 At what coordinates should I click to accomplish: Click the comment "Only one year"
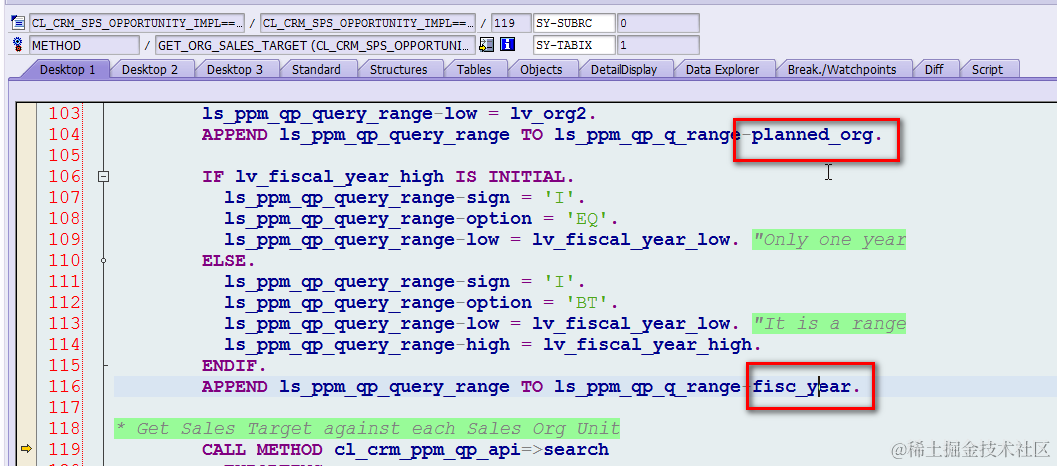coord(829,239)
